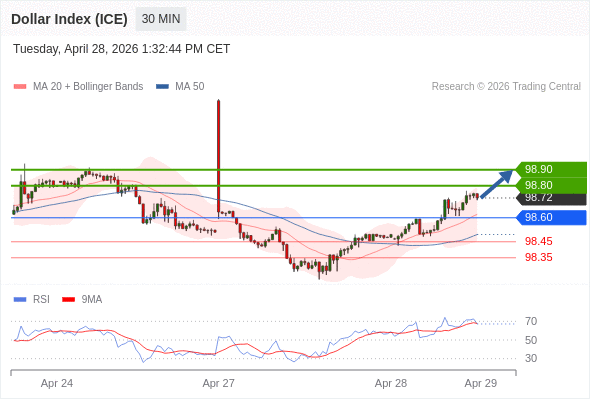Click the RSI legend label

pos(41,300)
